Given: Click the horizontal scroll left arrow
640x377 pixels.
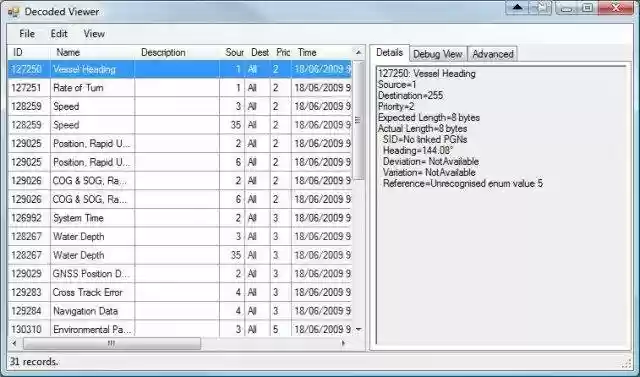Looking at the screenshot, I should click(14, 344).
